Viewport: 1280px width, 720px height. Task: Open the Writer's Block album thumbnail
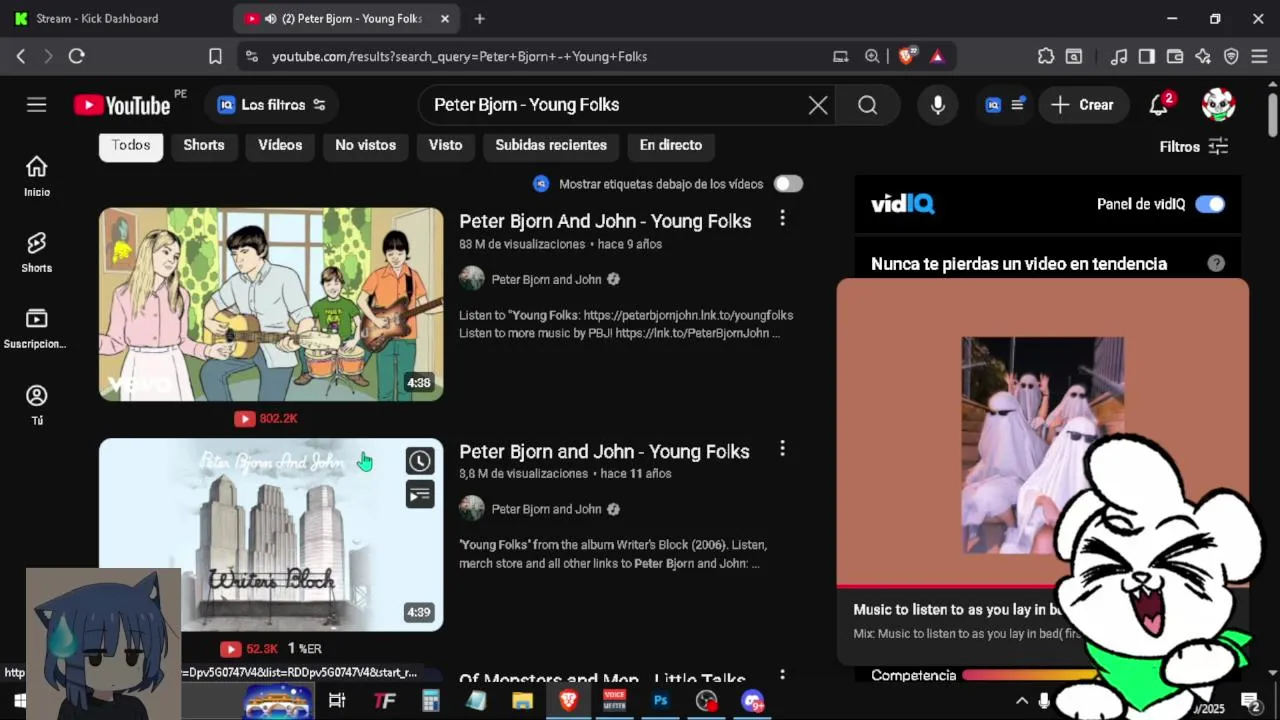click(271, 534)
